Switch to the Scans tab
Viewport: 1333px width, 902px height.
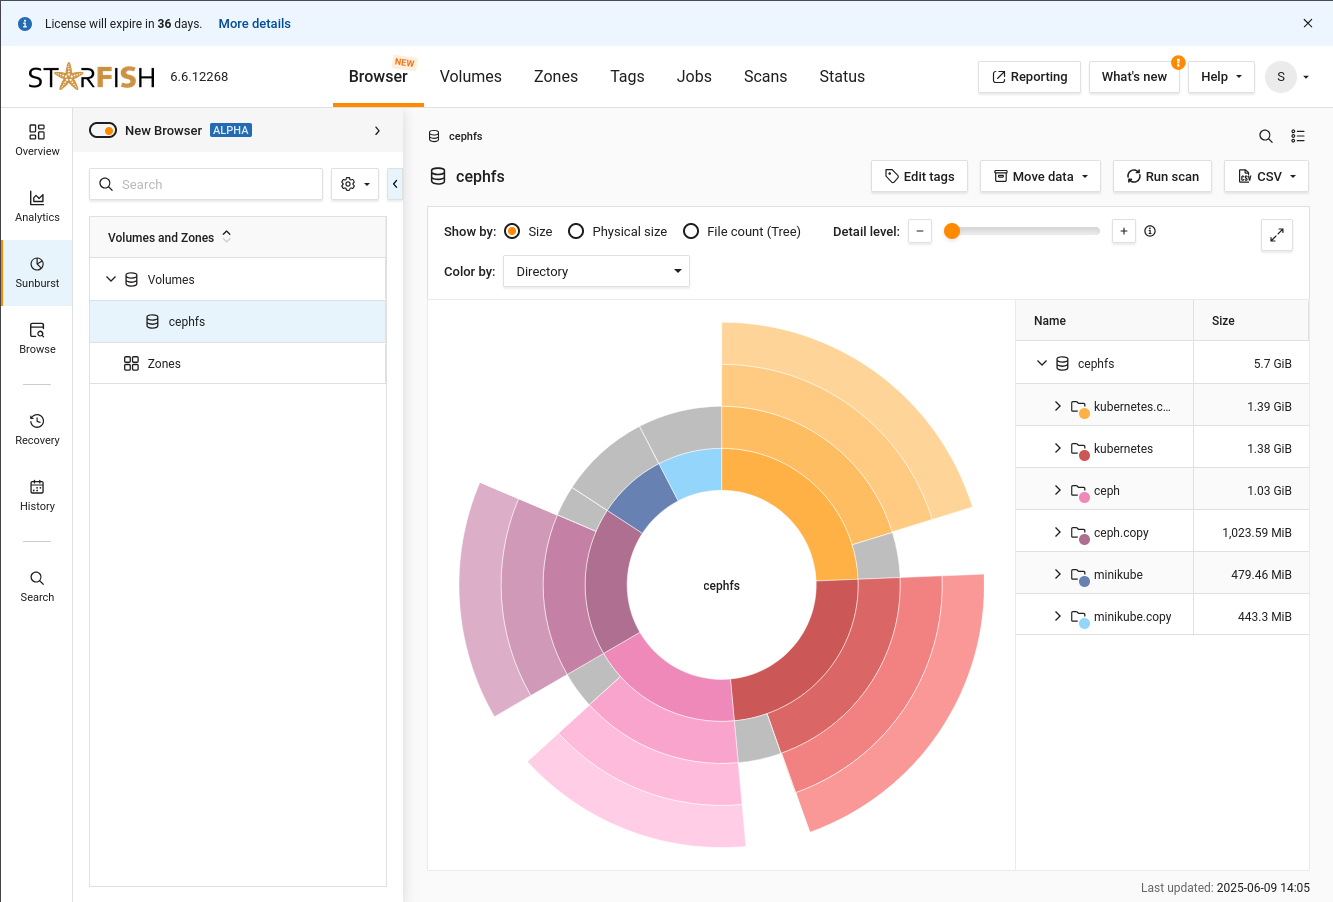(765, 76)
